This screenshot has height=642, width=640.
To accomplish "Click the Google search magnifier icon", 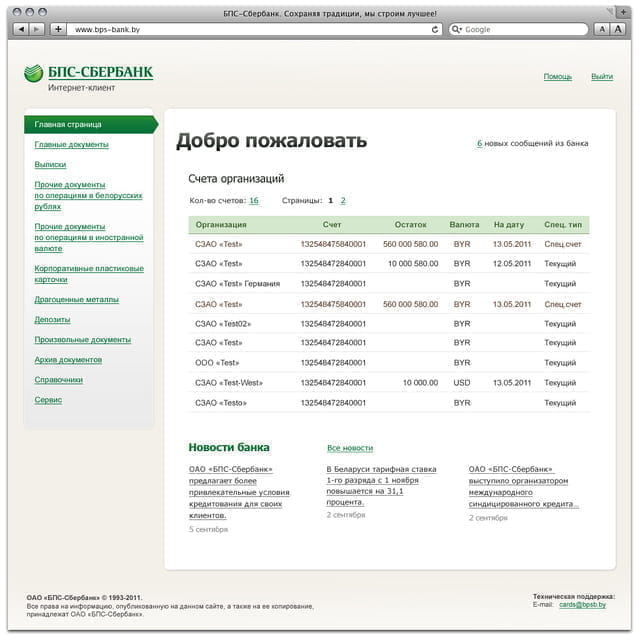I will [455, 29].
